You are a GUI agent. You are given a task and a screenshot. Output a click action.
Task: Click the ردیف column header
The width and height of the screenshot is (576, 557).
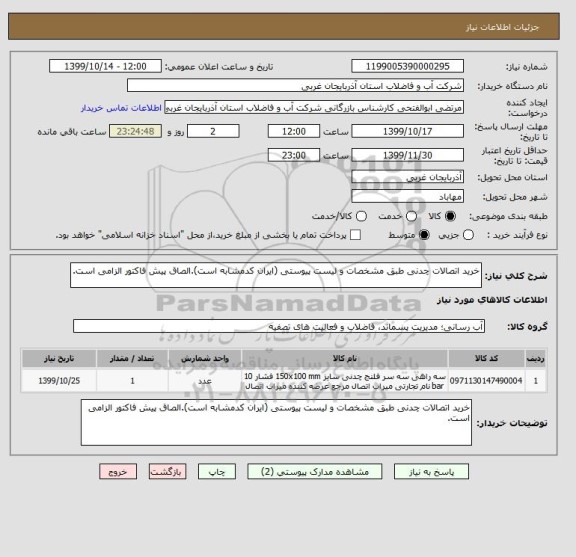click(536, 359)
